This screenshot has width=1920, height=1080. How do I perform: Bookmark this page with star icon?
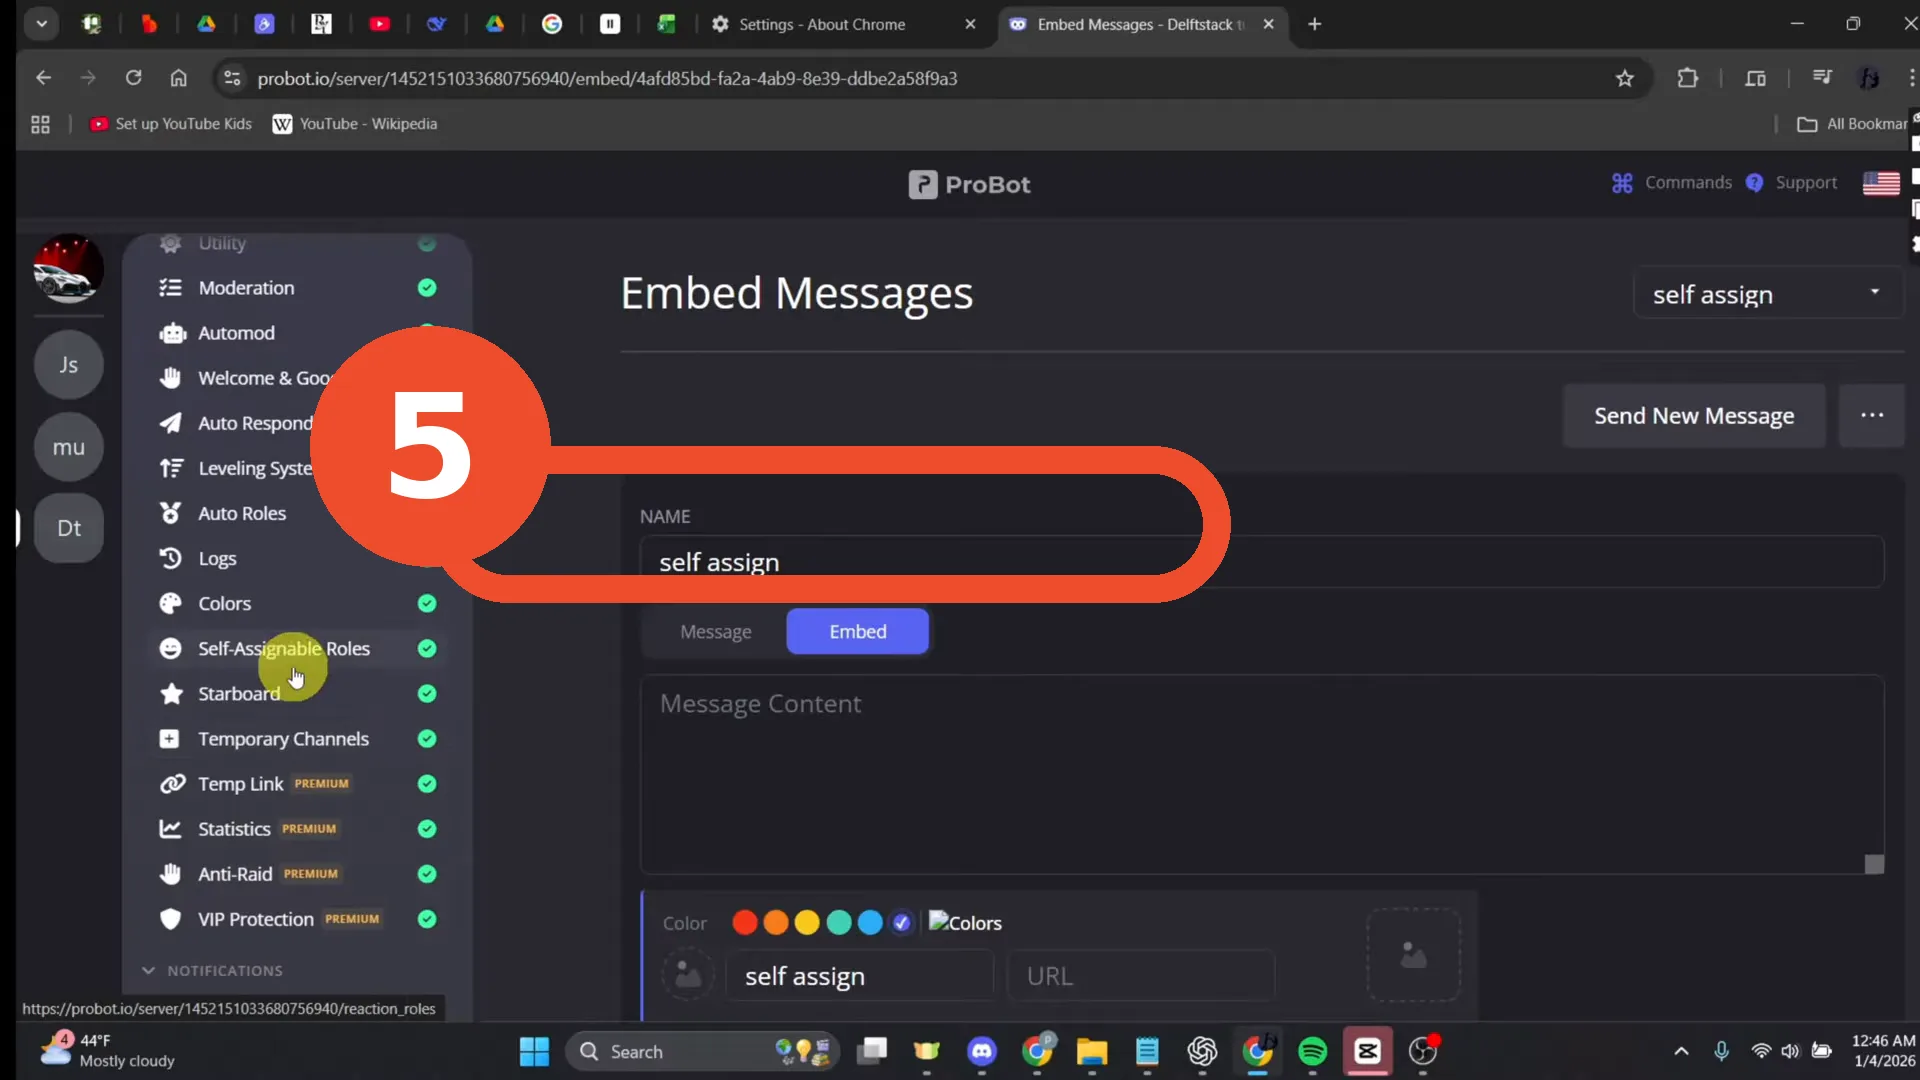click(x=1625, y=78)
